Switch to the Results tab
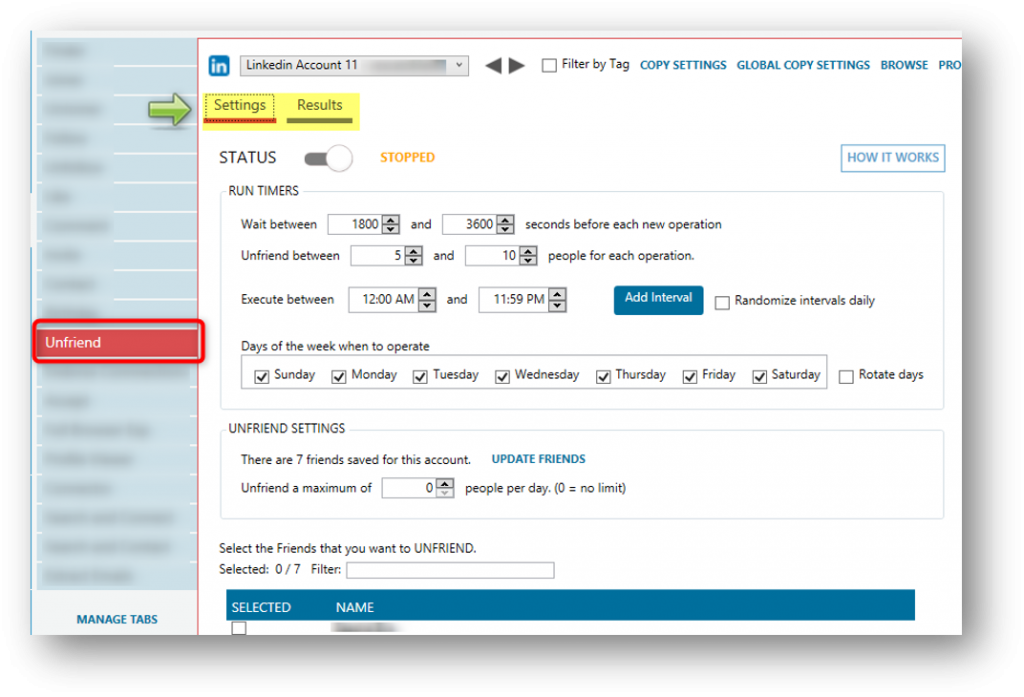The width and height of the screenshot is (1024, 697). tap(319, 106)
